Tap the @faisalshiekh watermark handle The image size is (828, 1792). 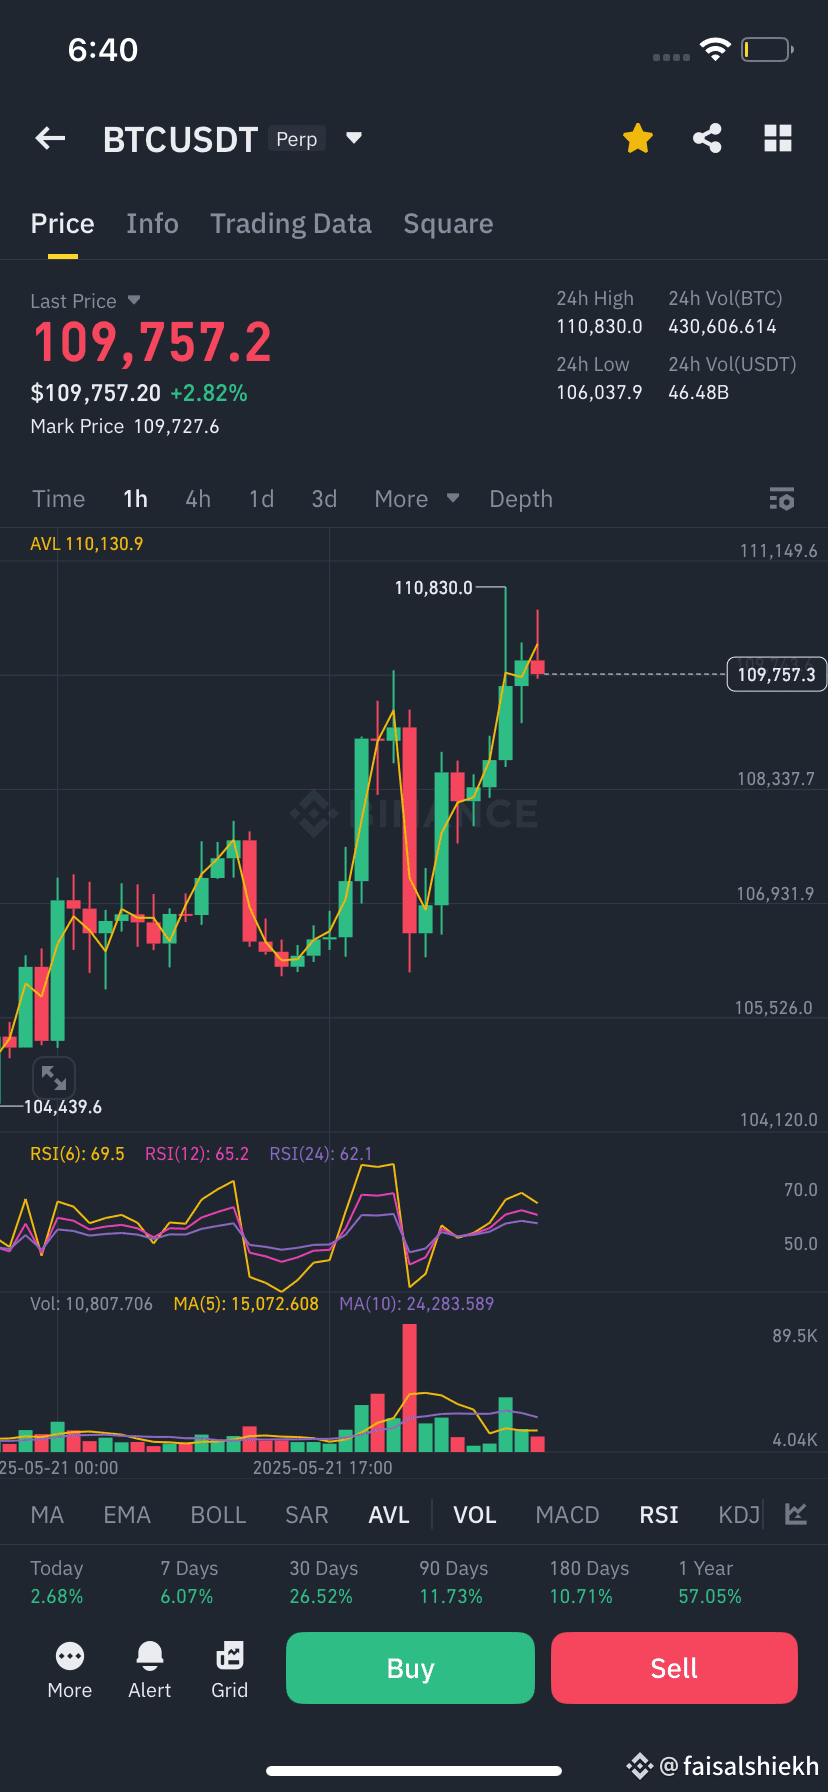pos(739,1766)
